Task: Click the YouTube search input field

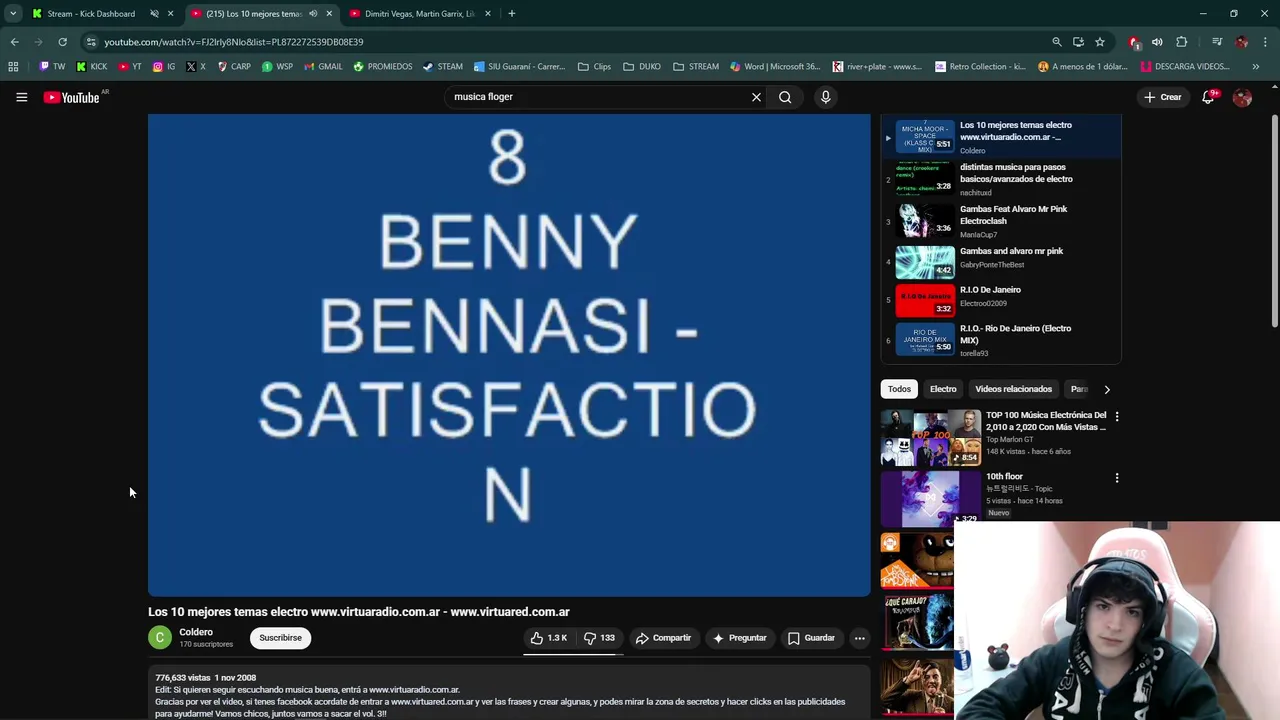Action: (x=595, y=97)
